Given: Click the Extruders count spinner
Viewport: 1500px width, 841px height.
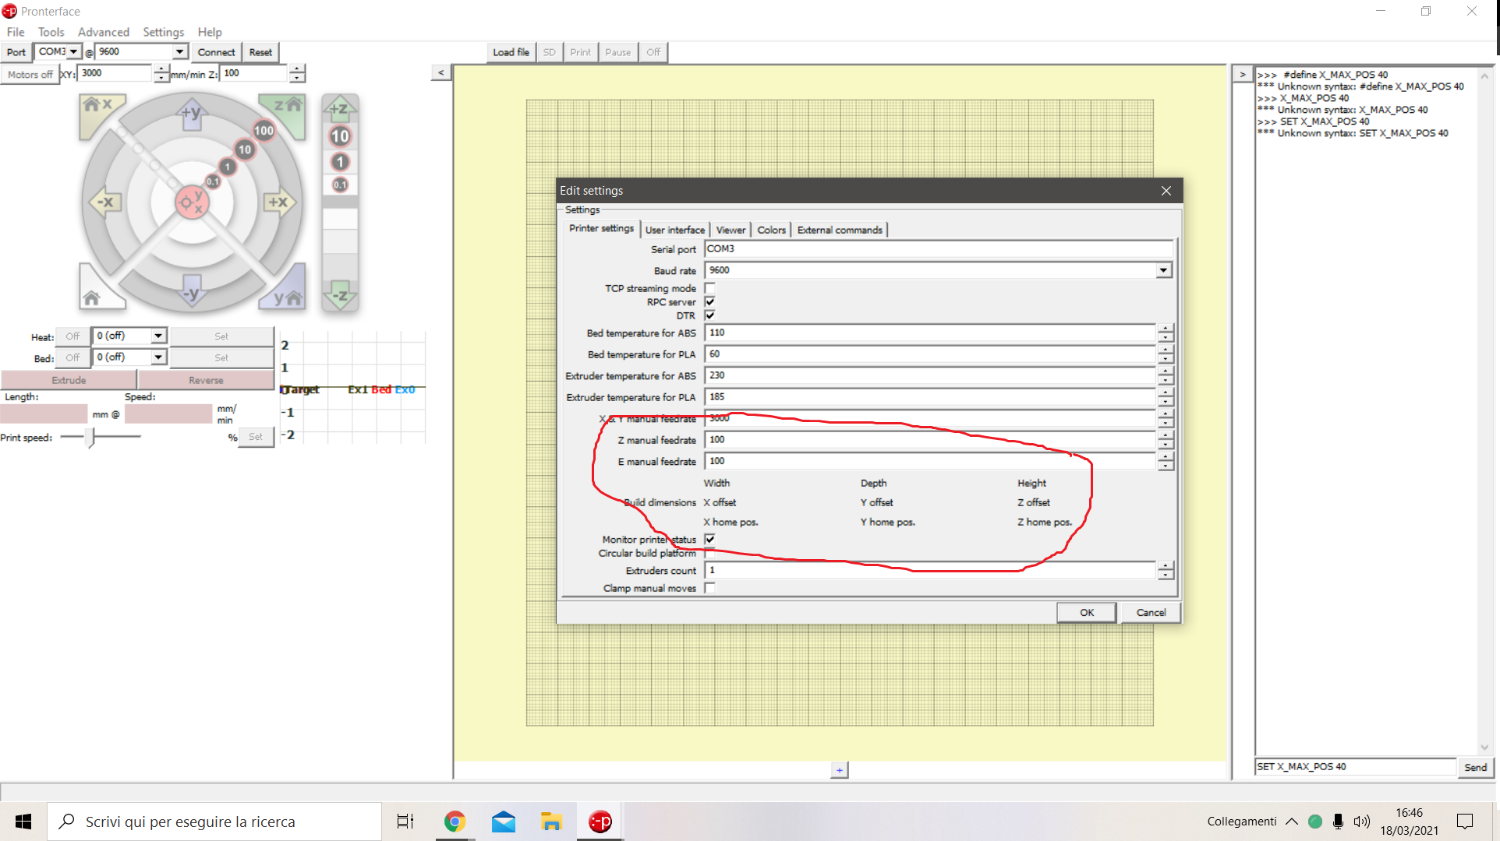Looking at the screenshot, I should pyautogui.click(x=1166, y=570).
